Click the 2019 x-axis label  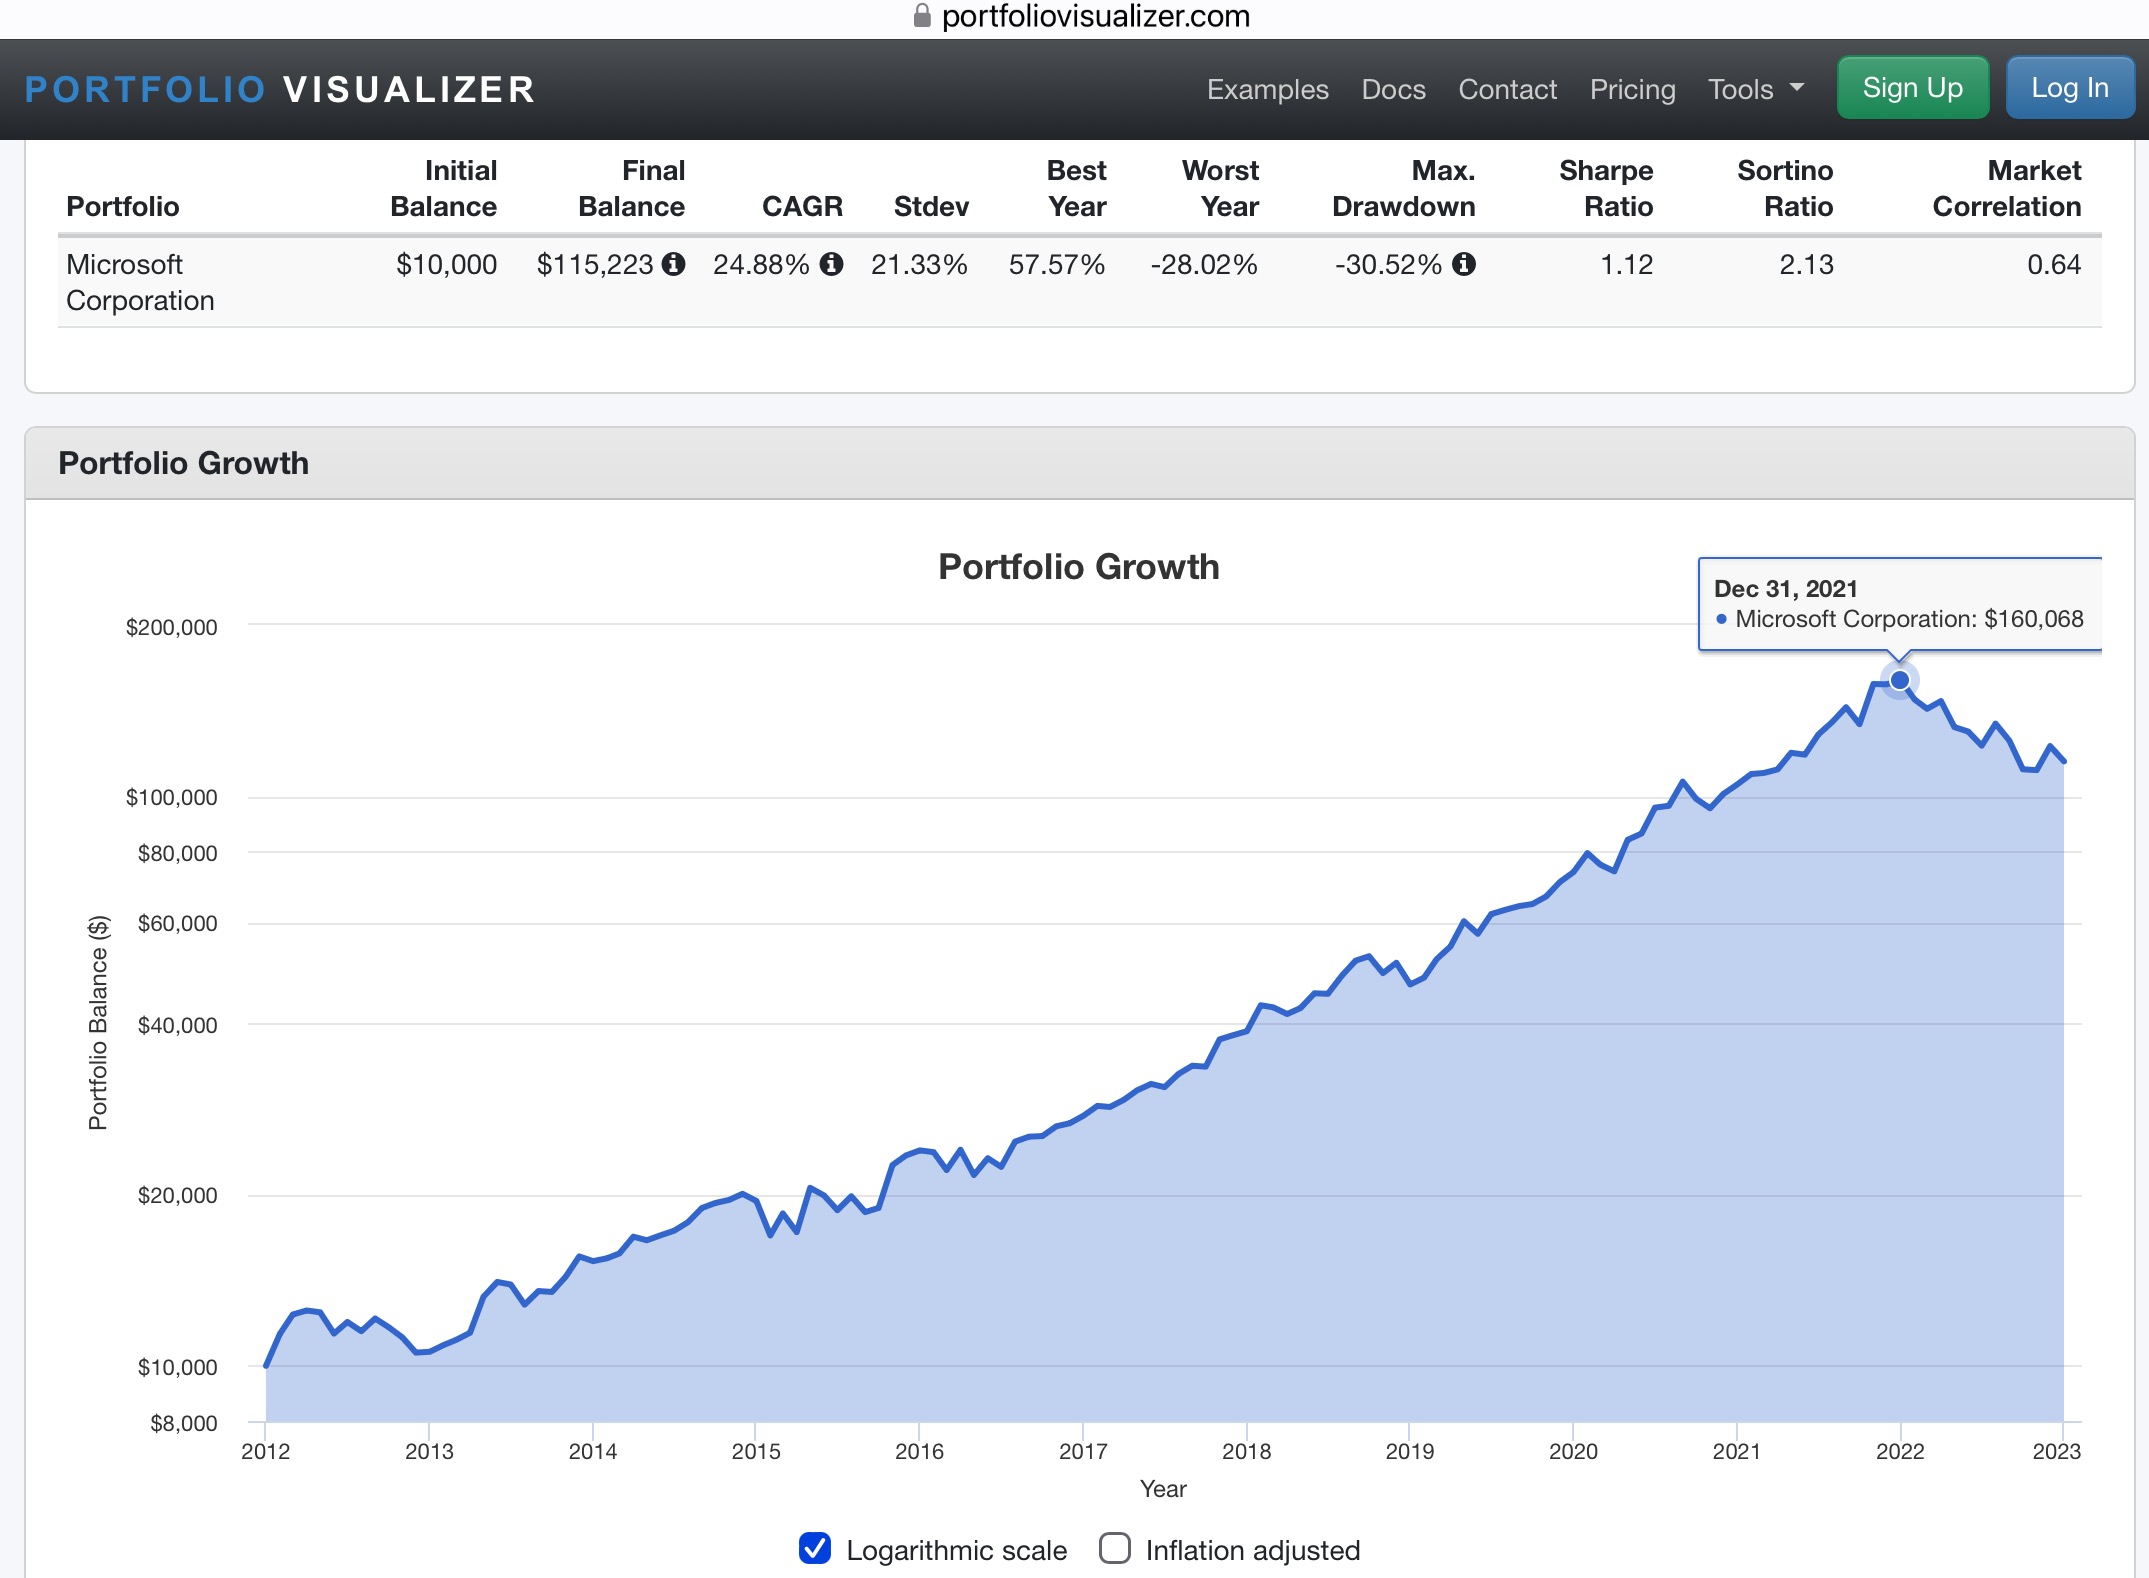[1410, 1451]
